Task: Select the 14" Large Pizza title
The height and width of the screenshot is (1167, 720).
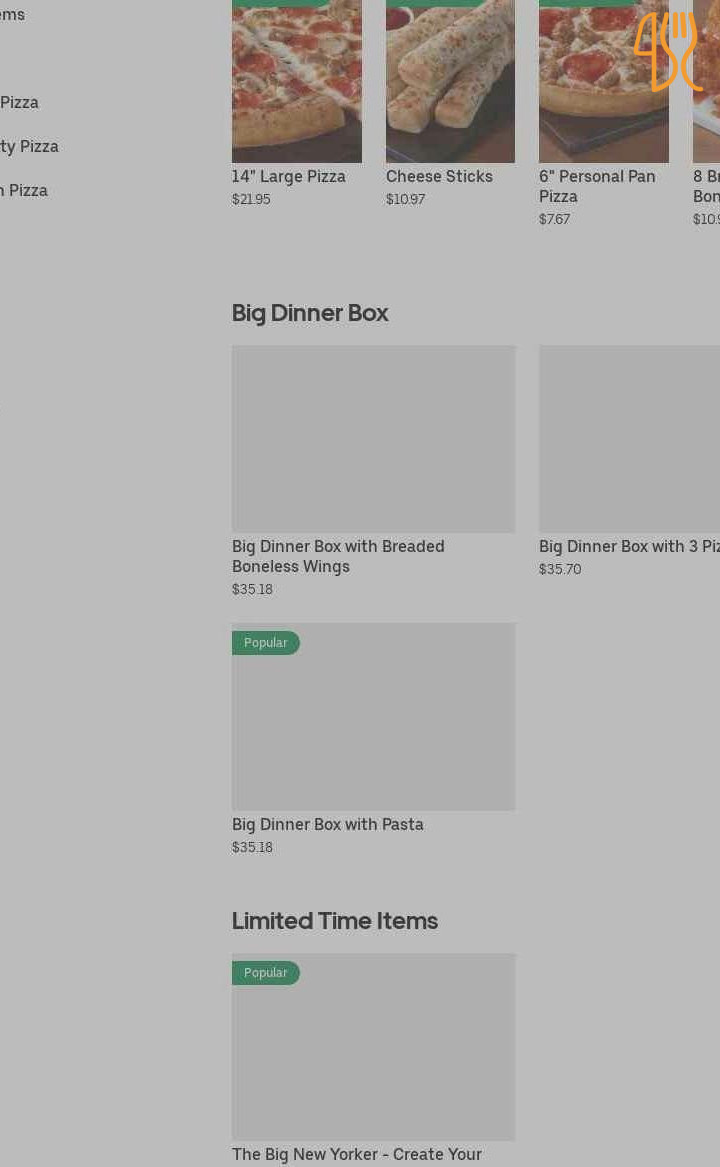Action: [x=288, y=176]
